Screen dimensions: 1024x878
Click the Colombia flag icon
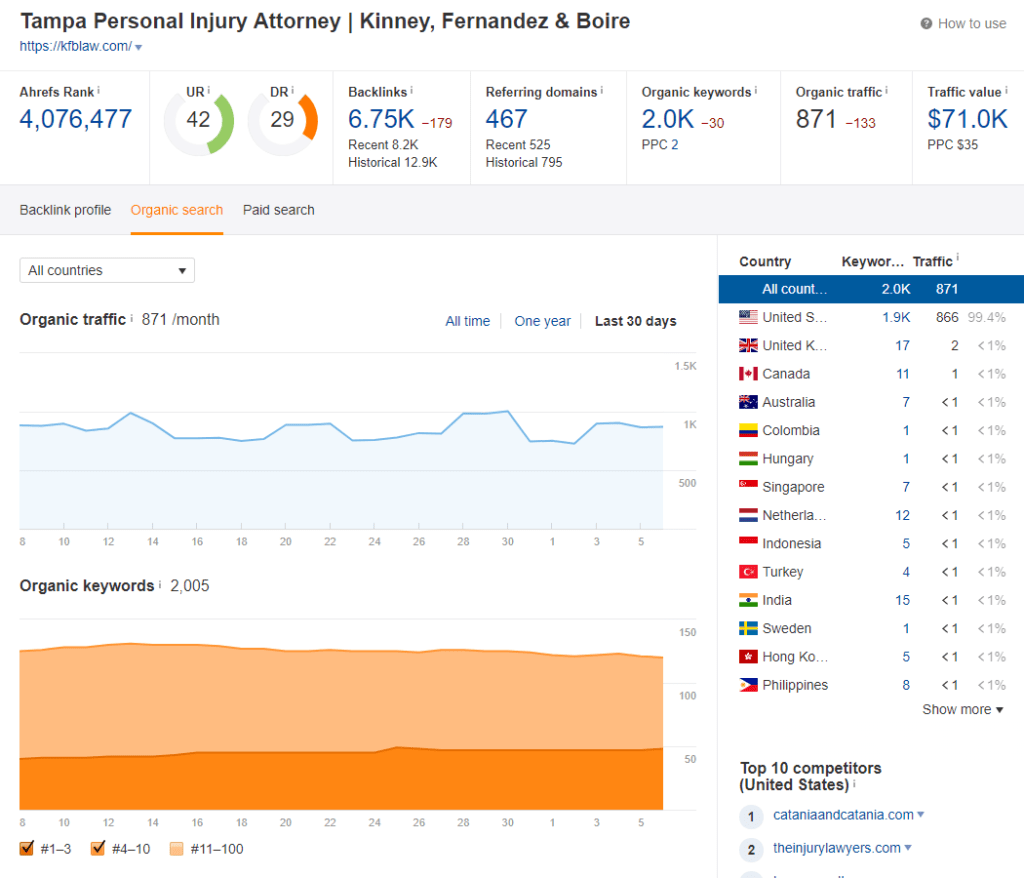(748, 430)
